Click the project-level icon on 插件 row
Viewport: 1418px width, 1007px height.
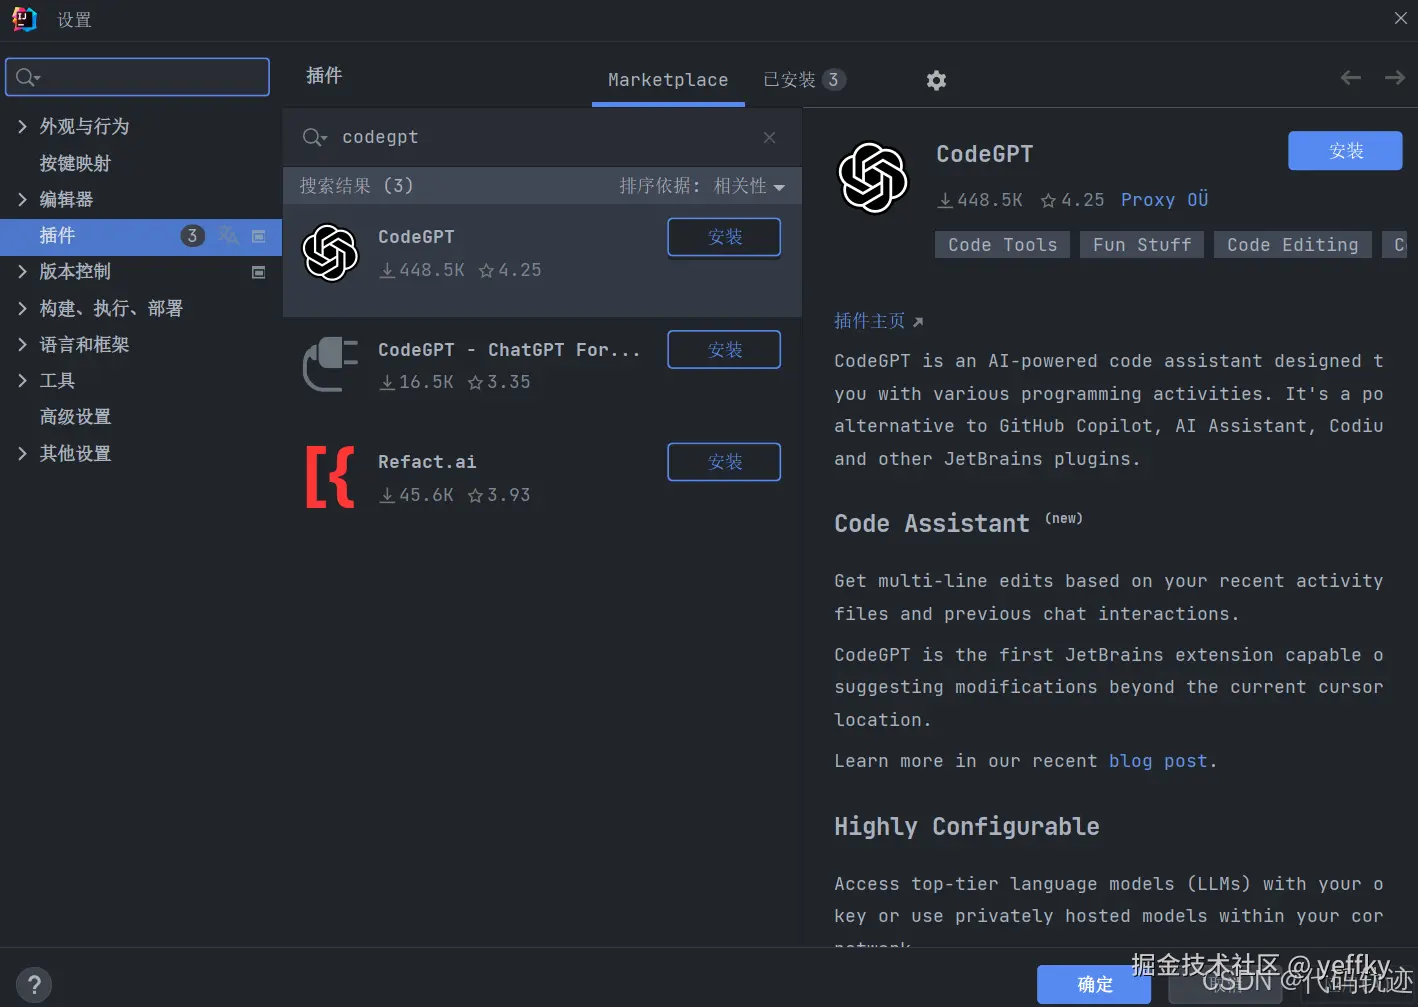tap(258, 236)
